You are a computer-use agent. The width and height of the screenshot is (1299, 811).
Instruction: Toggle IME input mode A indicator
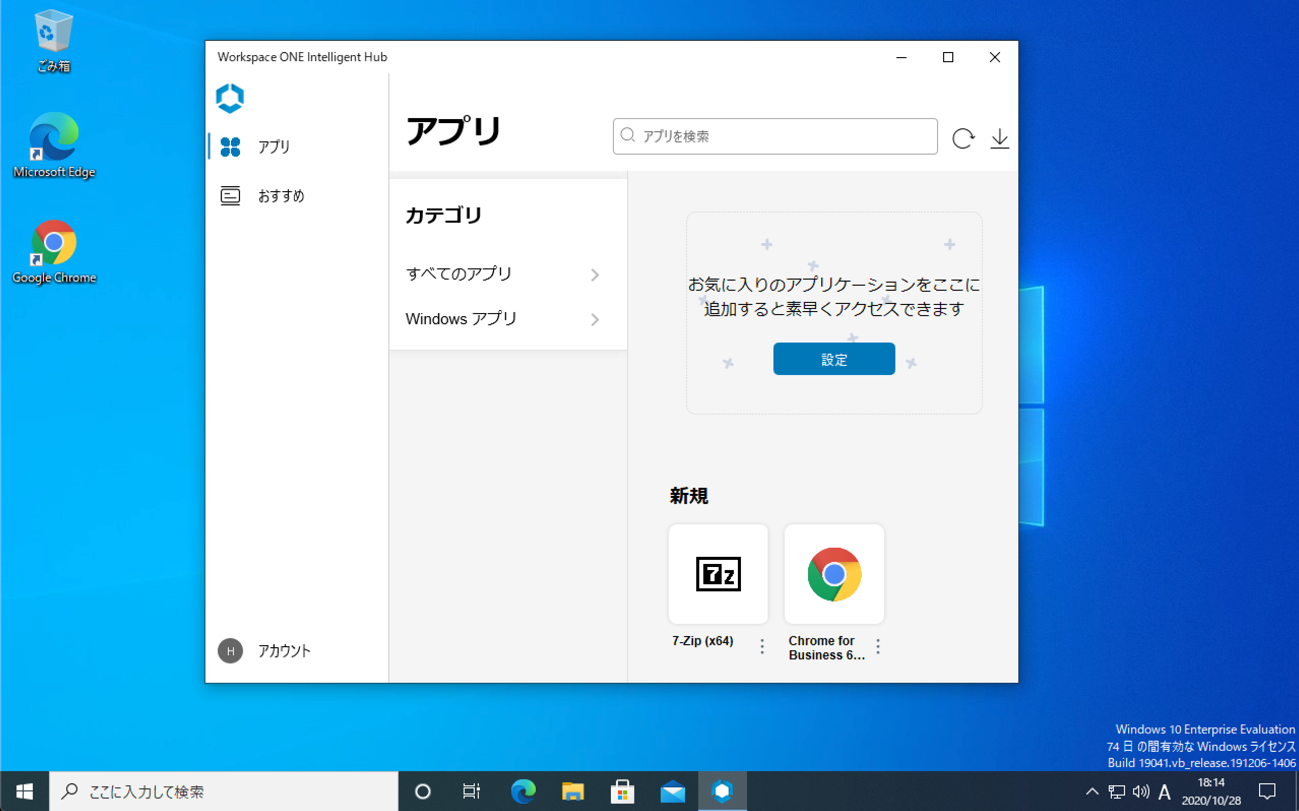[x=1164, y=792]
